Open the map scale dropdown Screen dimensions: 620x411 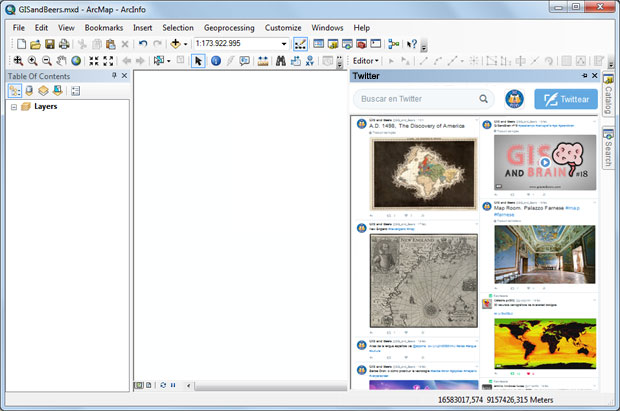point(284,44)
